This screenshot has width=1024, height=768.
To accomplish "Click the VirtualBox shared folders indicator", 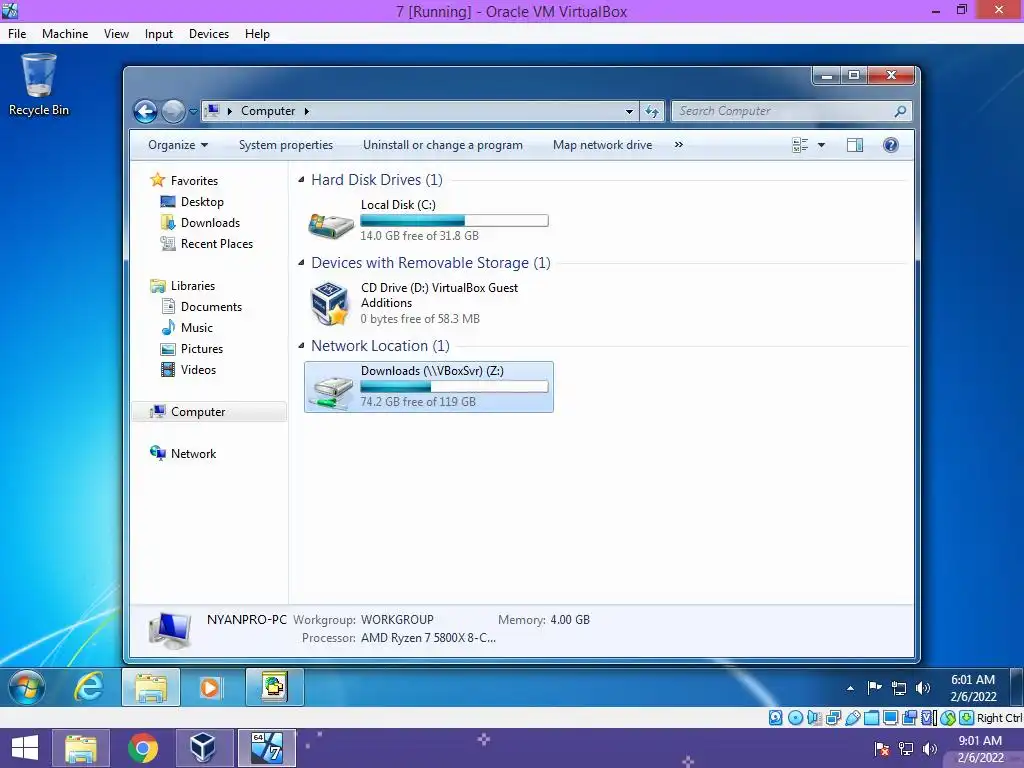I will tap(871, 718).
